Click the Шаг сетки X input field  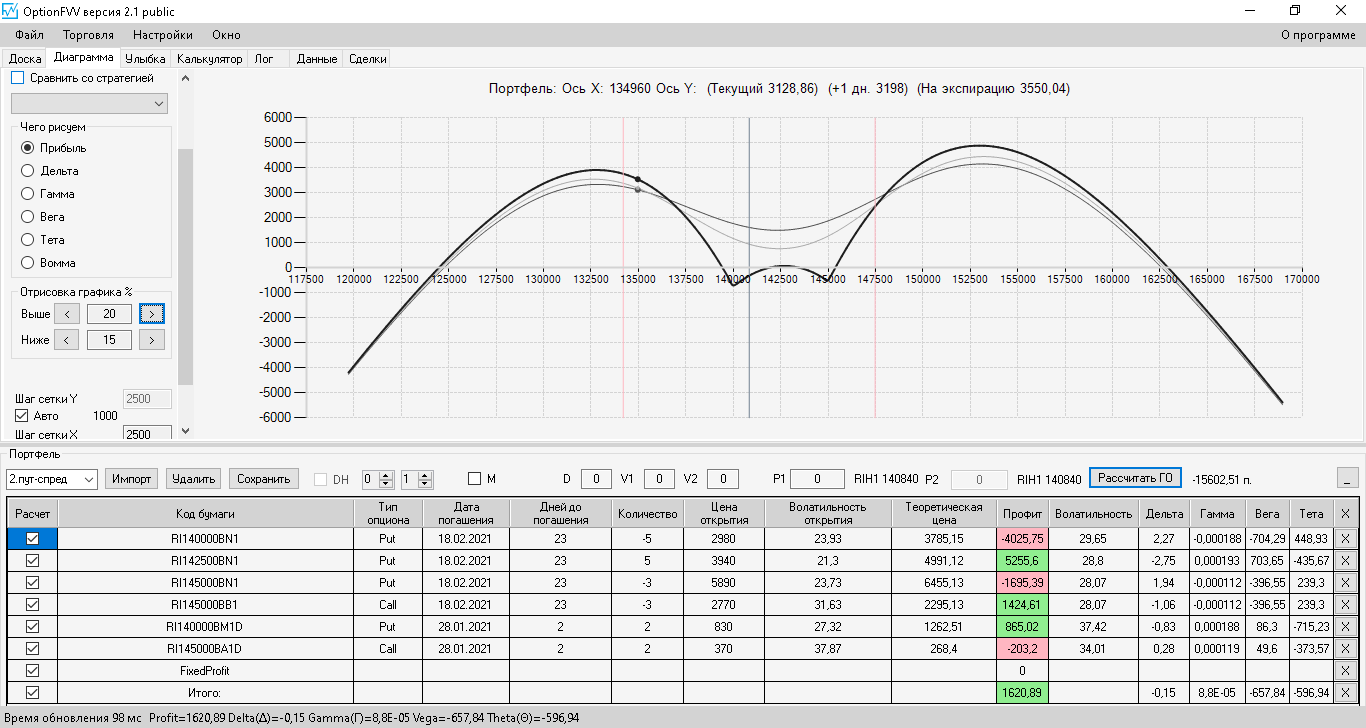click(x=147, y=435)
